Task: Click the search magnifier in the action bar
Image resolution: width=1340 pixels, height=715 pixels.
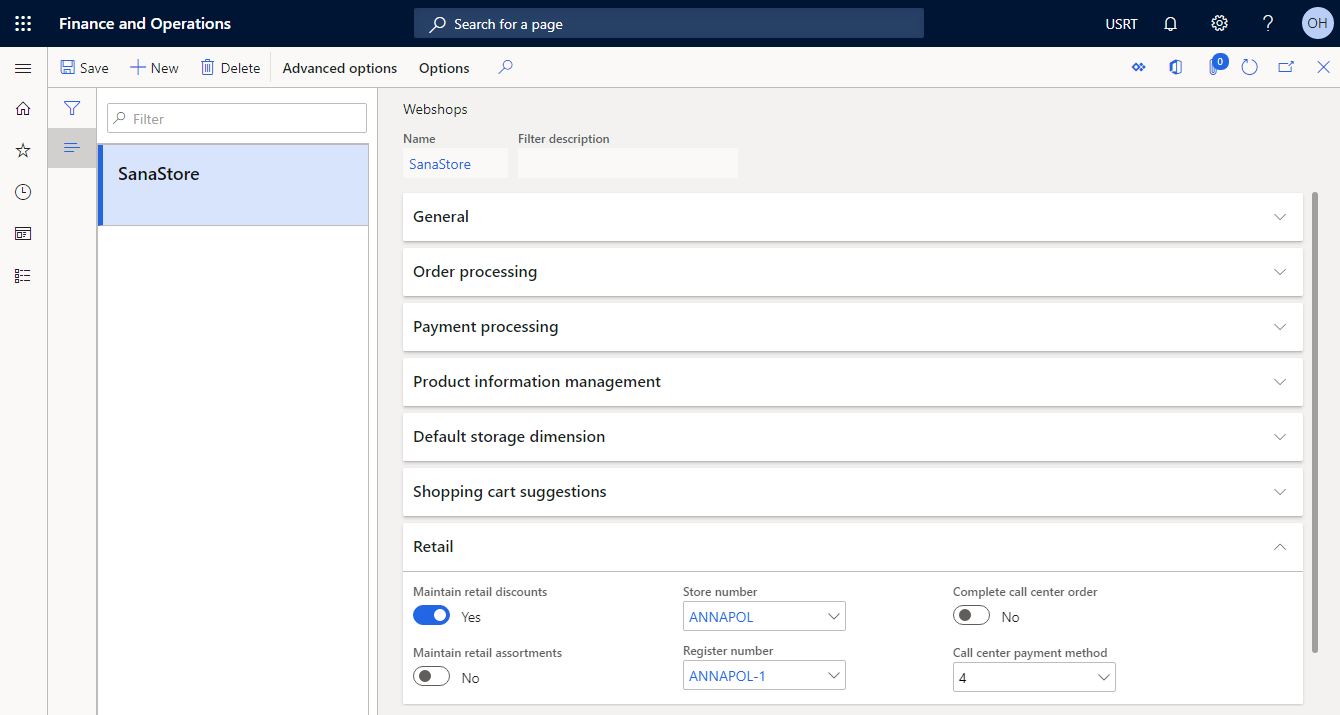Action: coord(506,68)
